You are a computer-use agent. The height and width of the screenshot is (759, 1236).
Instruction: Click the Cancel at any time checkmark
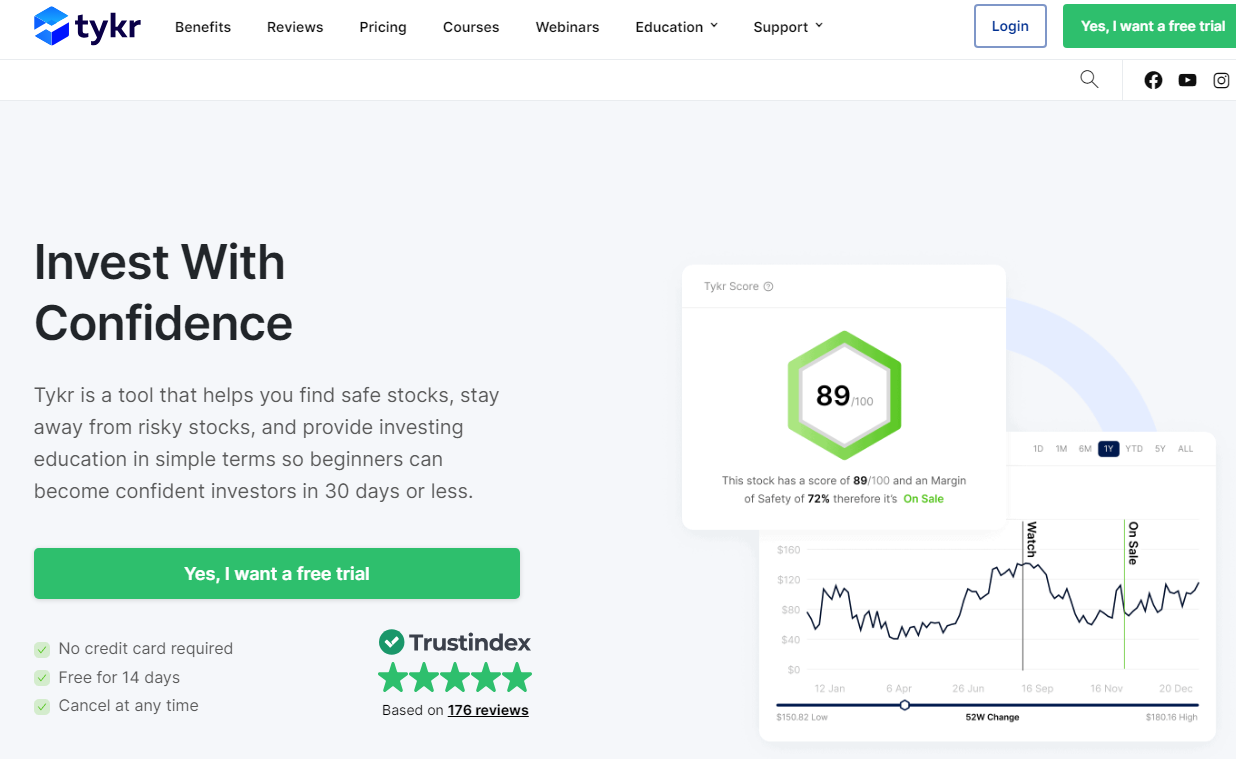tap(42, 706)
